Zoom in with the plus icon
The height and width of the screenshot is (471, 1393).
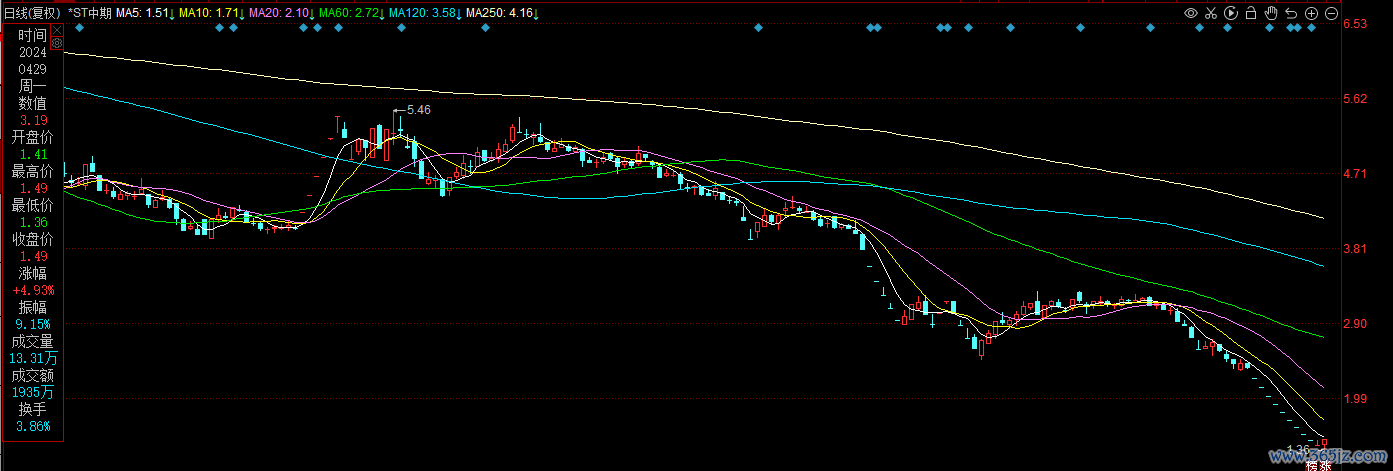[1311, 13]
